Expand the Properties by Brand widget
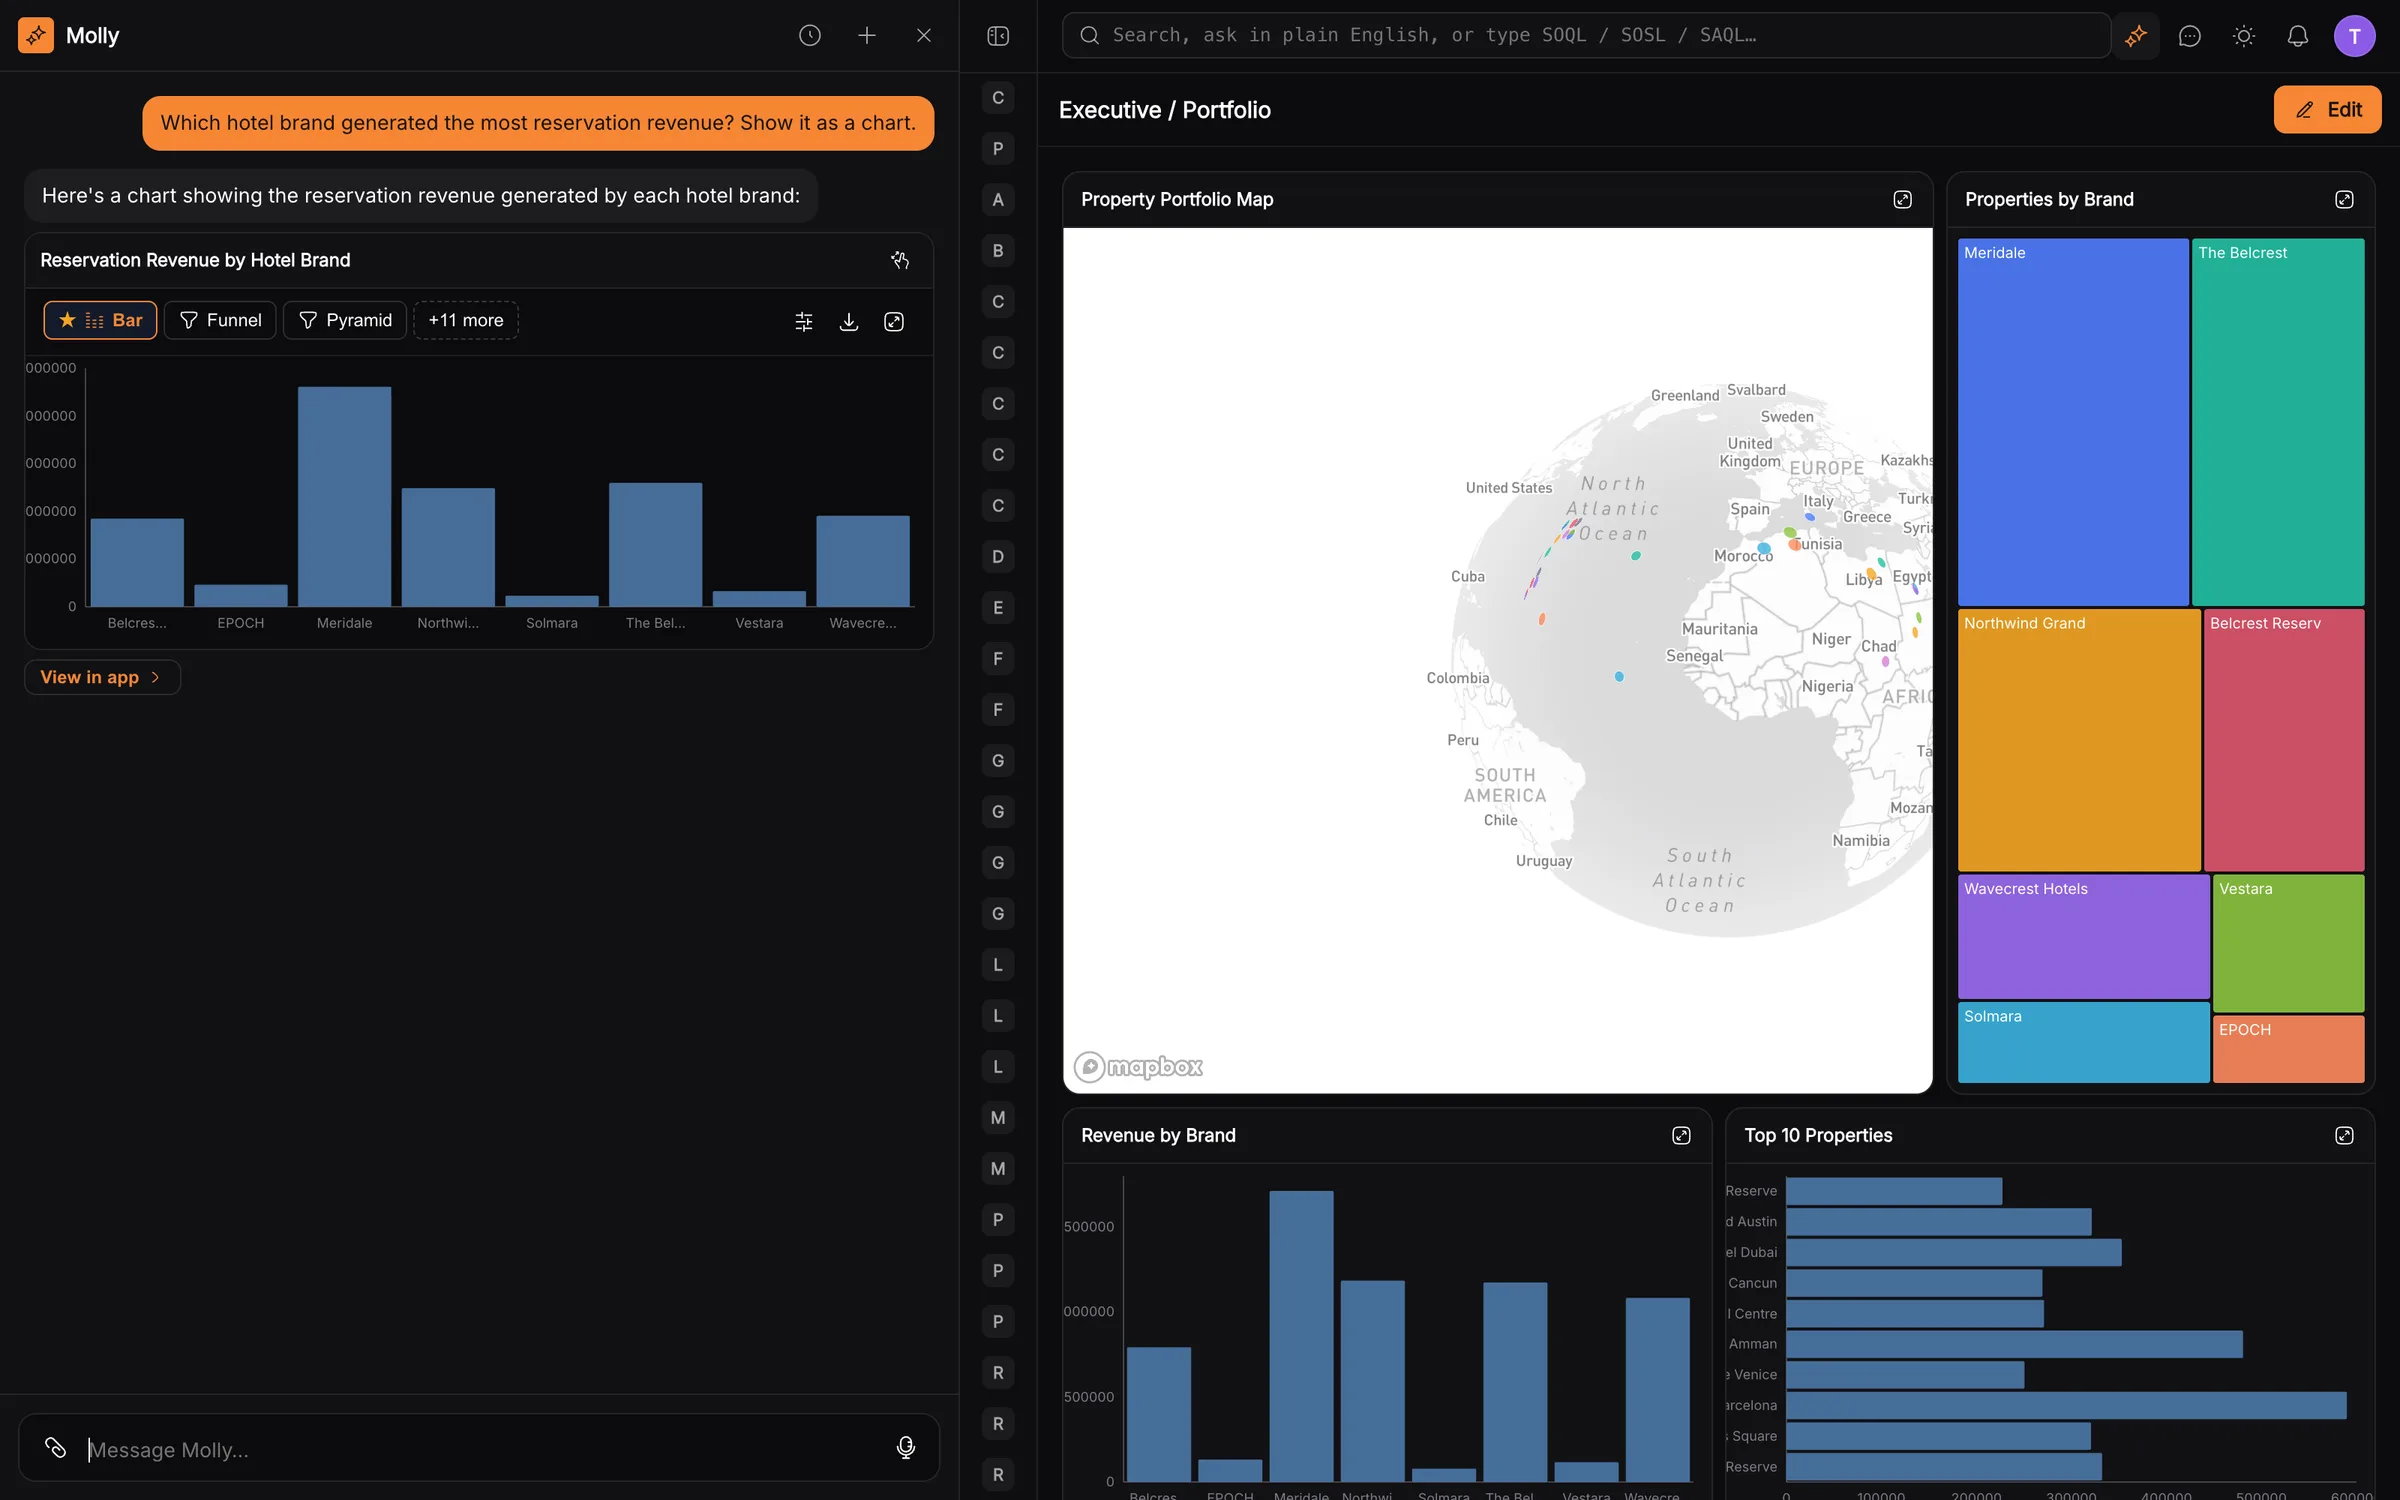 [2344, 200]
